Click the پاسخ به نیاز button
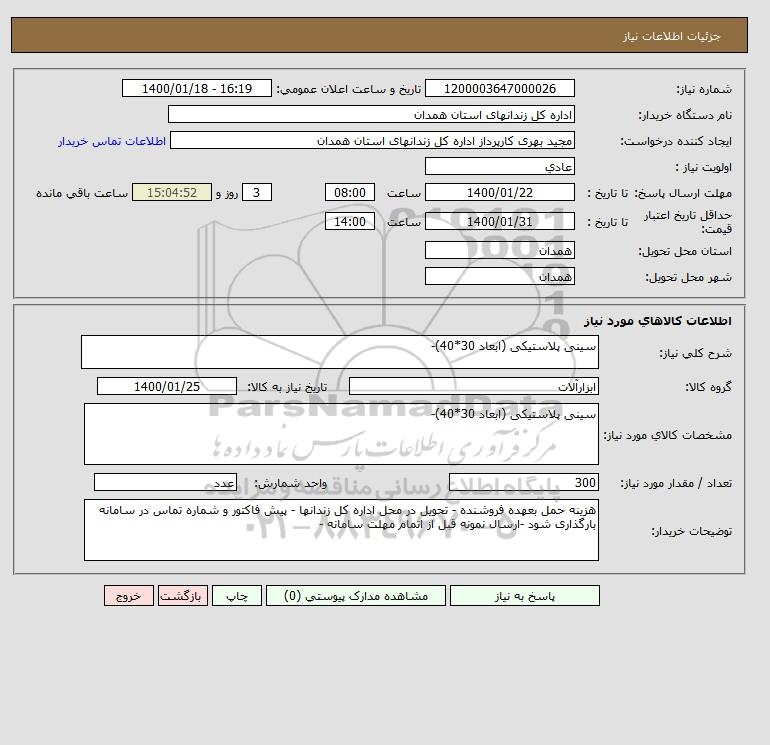Screen dimensions: 770x745 pos(524,596)
